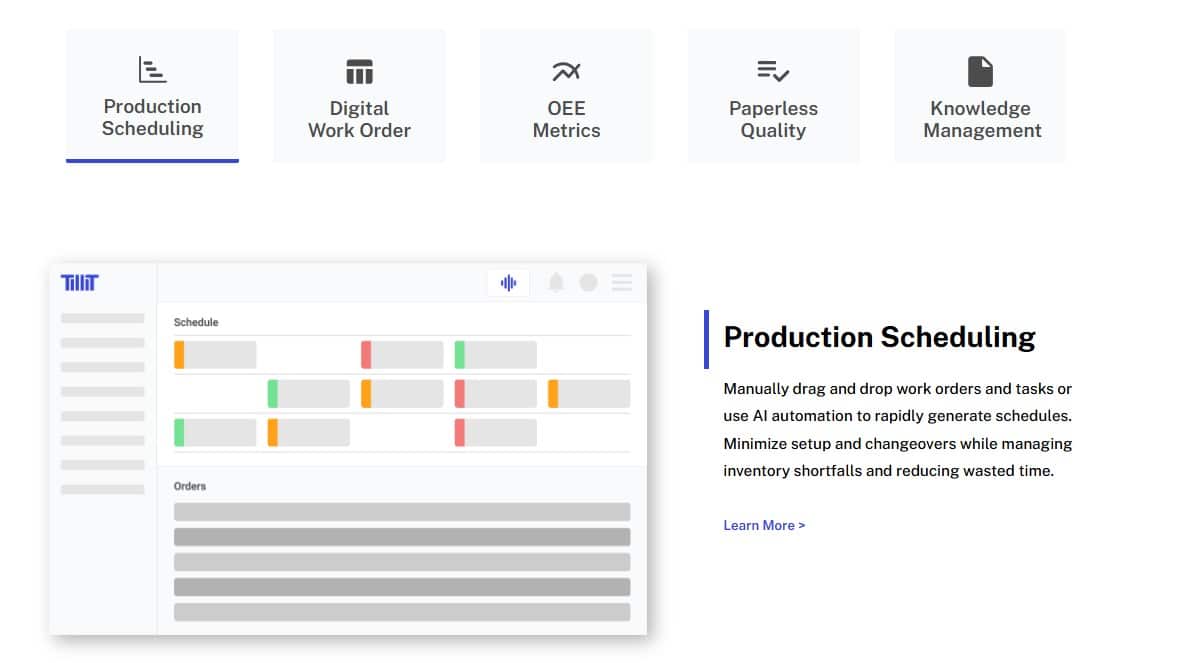The image size is (1178, 663).
Task: Click the Gantt chart icon for Production Scheduling
Action: pyautogui.click(x=152, y=70)
